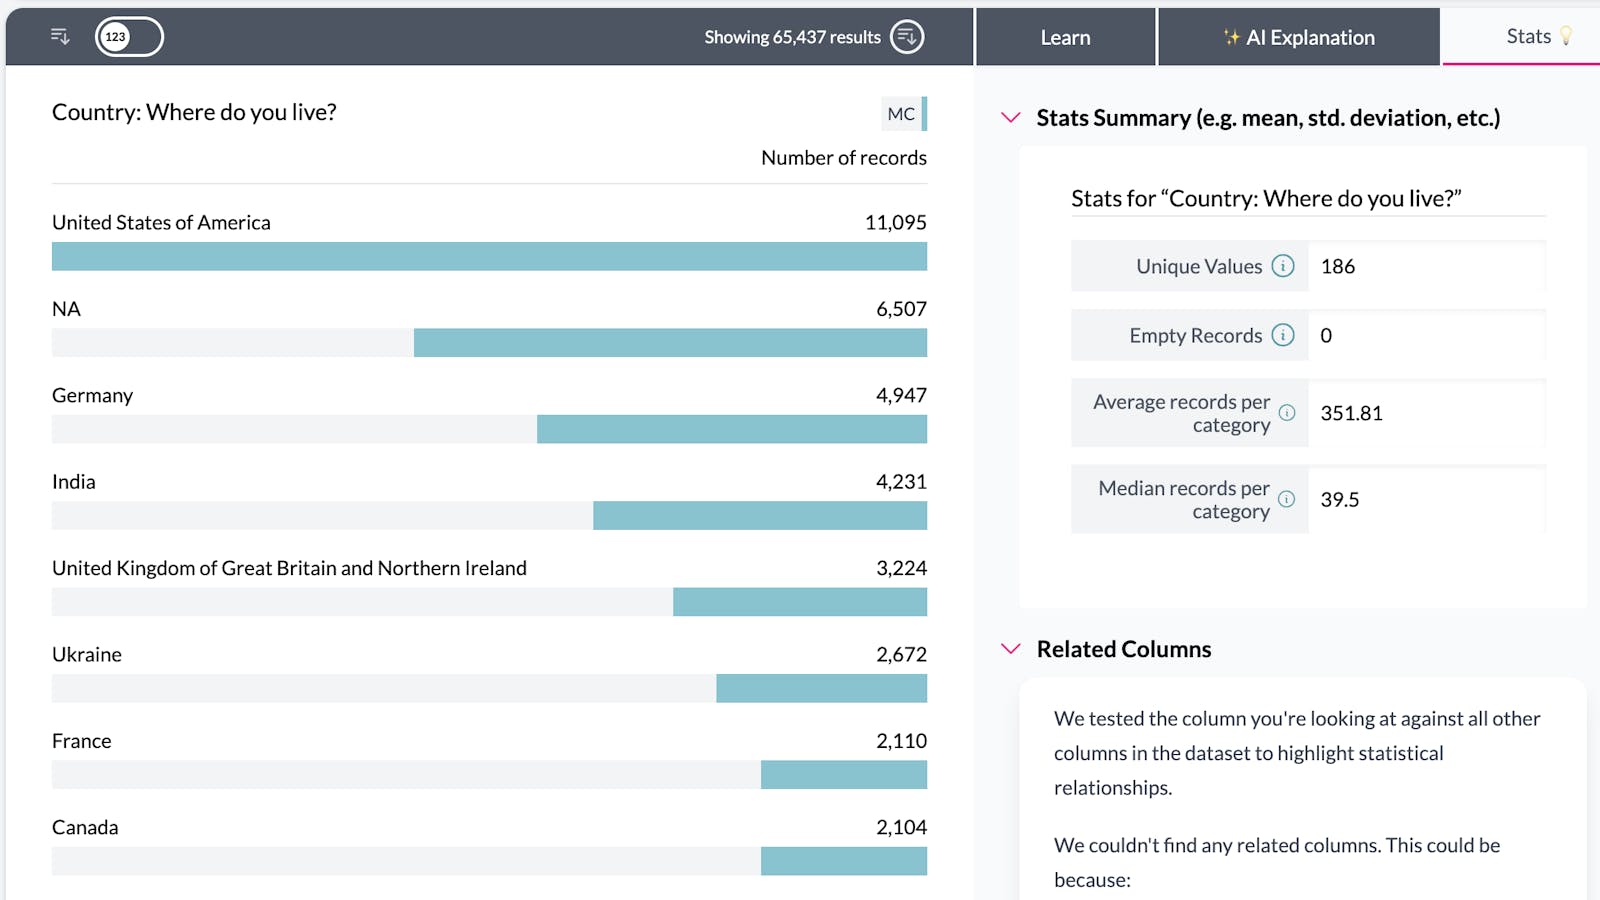This screenshot has height=900, width=1600.
Task: Toggle the 123 number display switch
Action: [129, 37]
